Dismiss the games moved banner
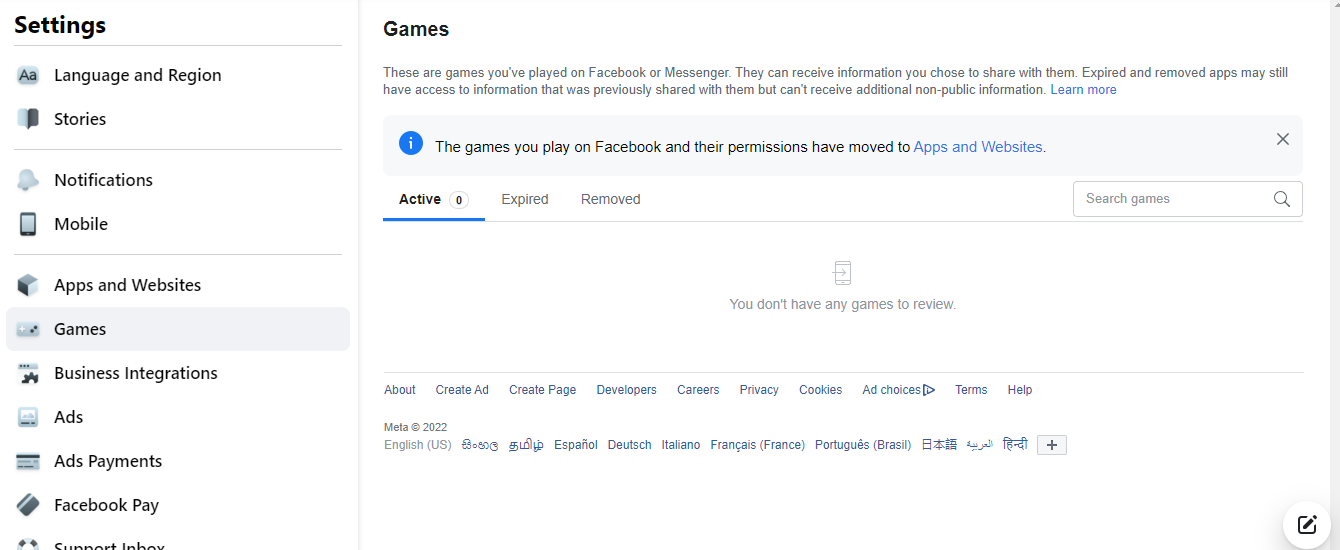 pos(1283,139)
